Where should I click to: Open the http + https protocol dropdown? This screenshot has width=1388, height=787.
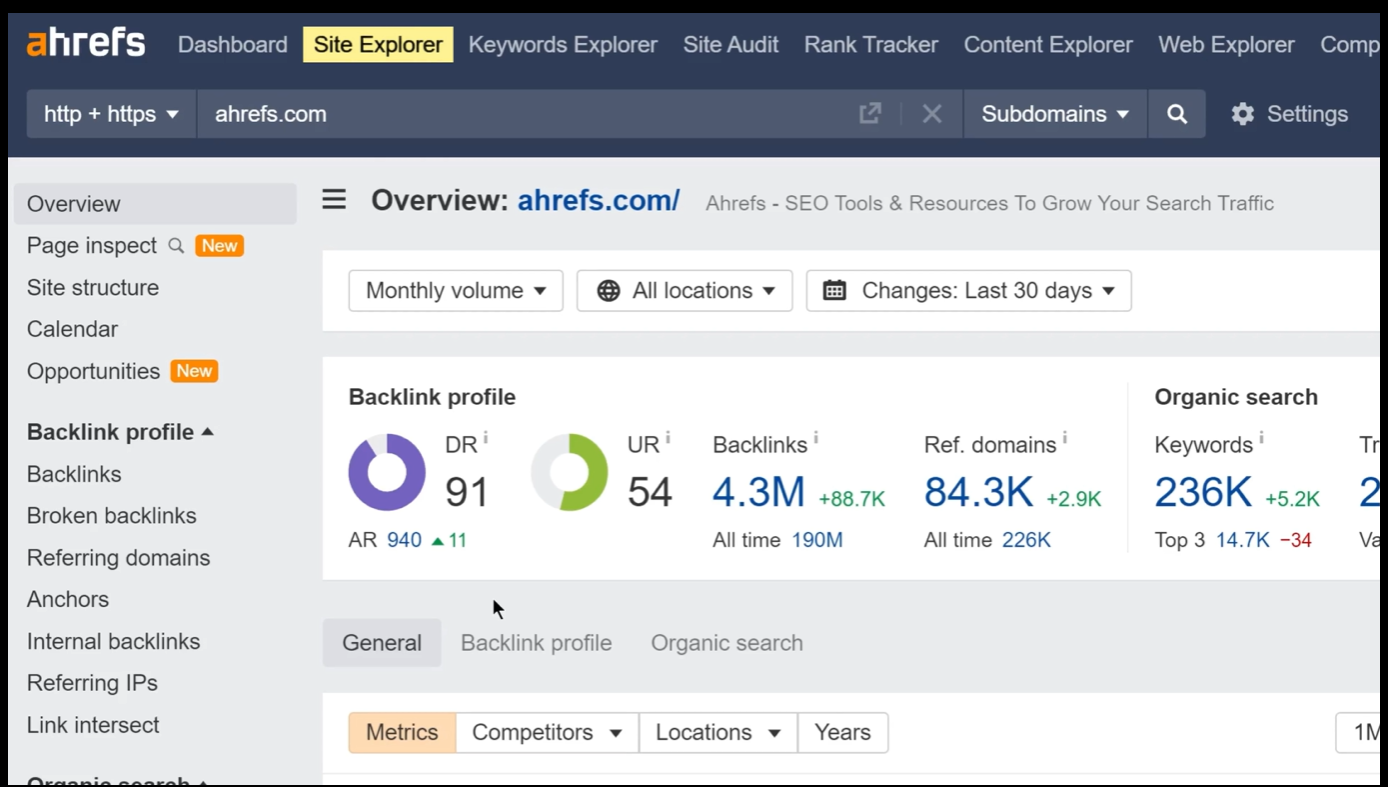[111, 114]
